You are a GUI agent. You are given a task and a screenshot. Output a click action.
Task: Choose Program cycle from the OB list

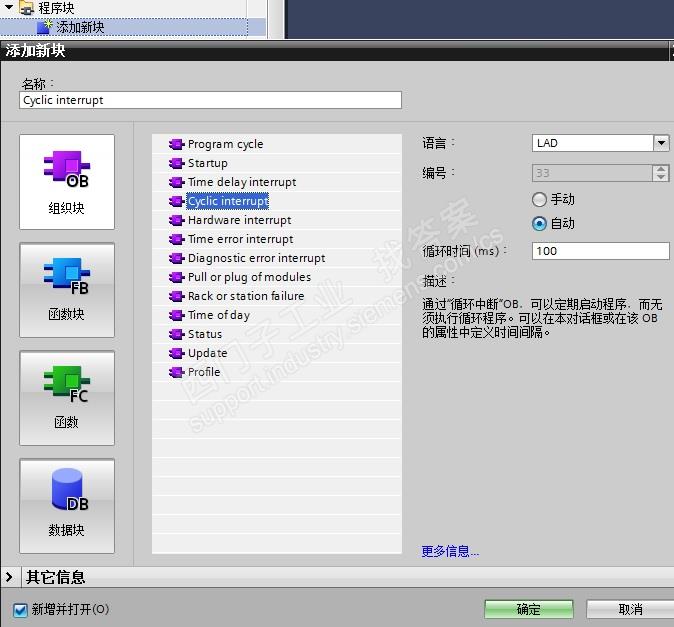click(x=226, y=144)
